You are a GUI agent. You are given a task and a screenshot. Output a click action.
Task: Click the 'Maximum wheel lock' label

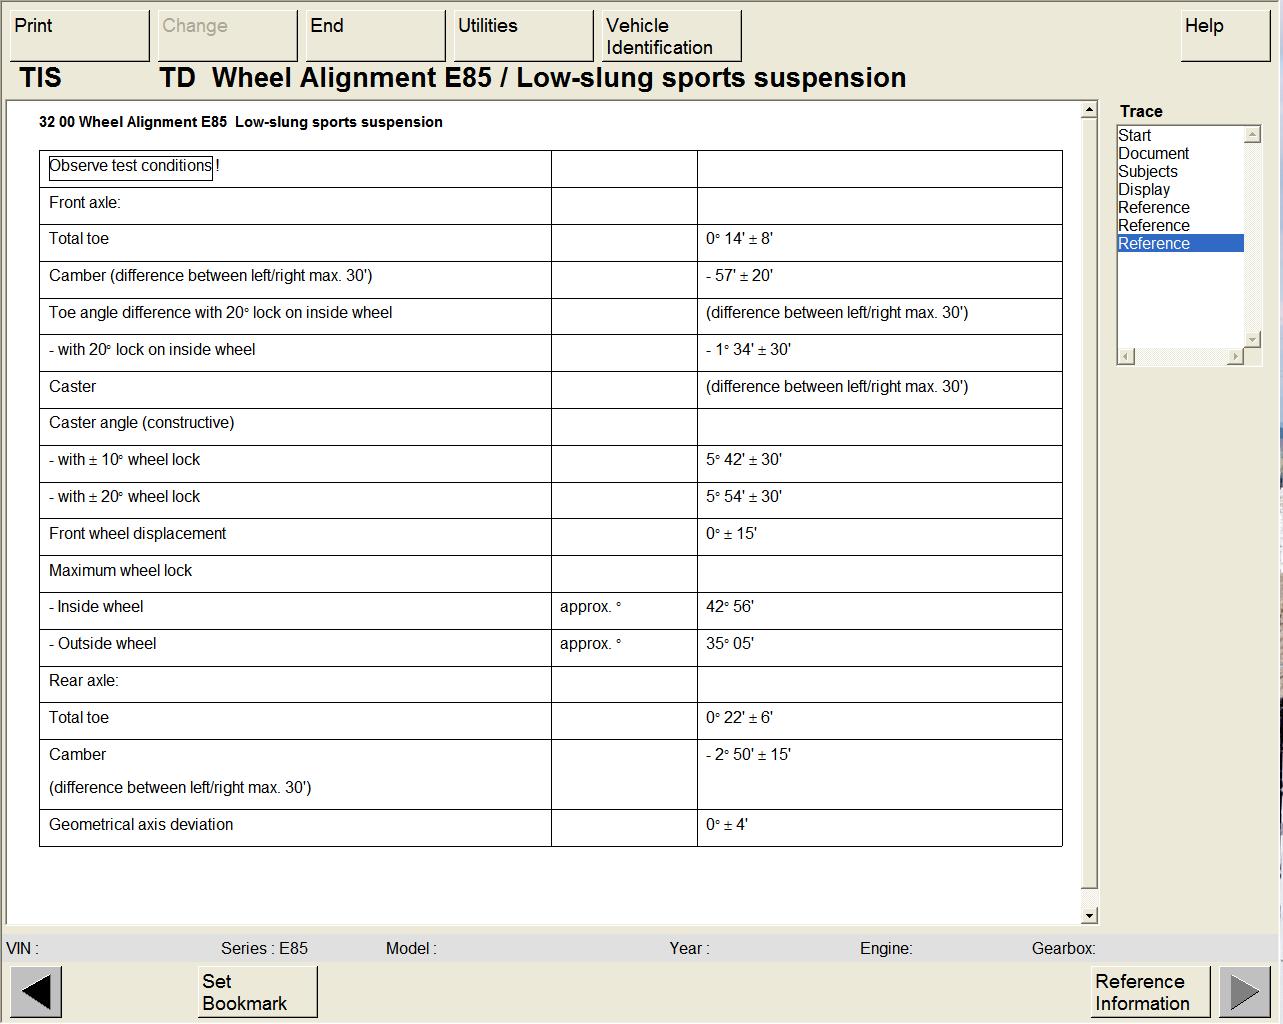pyautogui.click(x=121, y=571)
